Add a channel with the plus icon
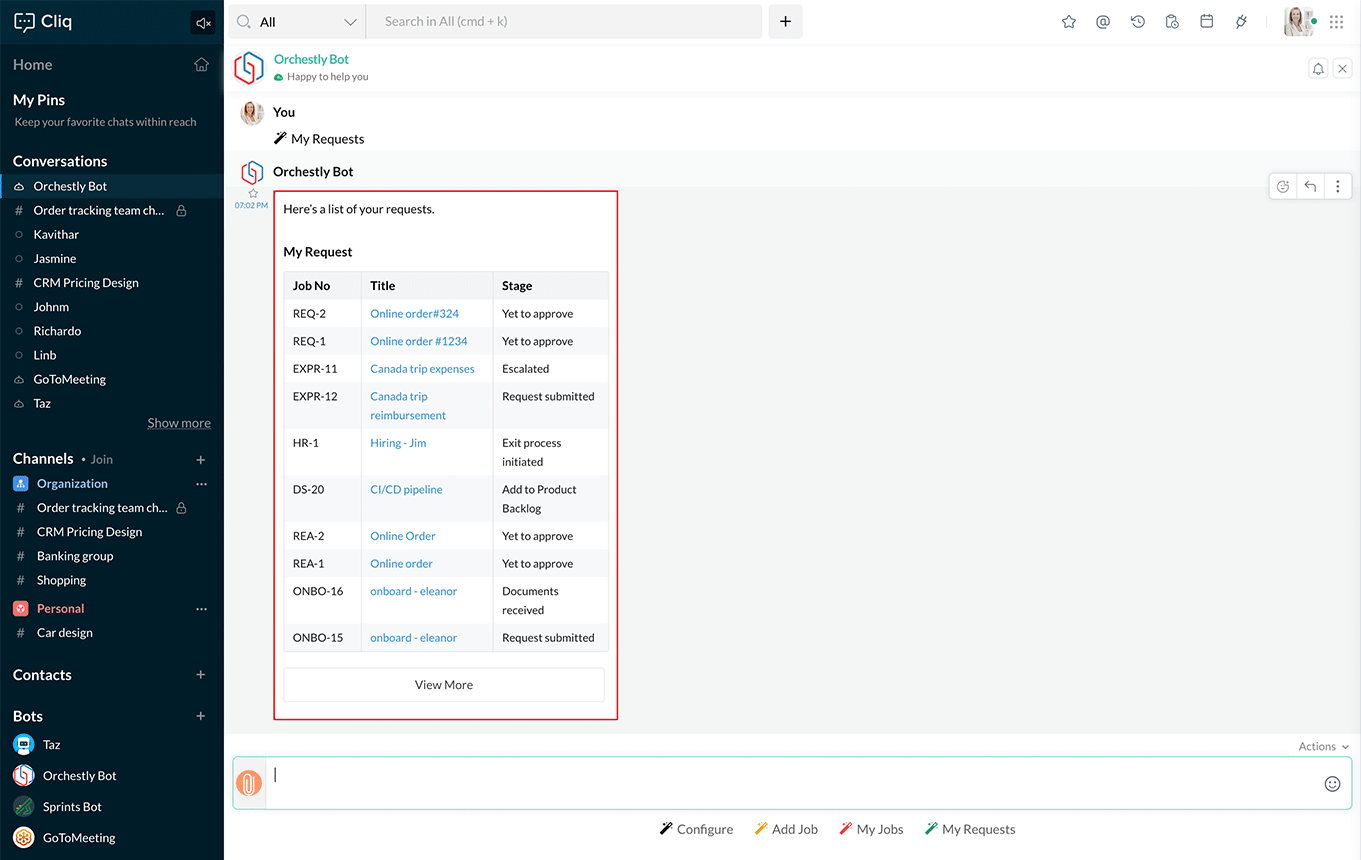This screenshot has width=1361, height=860. coord(201,460)
